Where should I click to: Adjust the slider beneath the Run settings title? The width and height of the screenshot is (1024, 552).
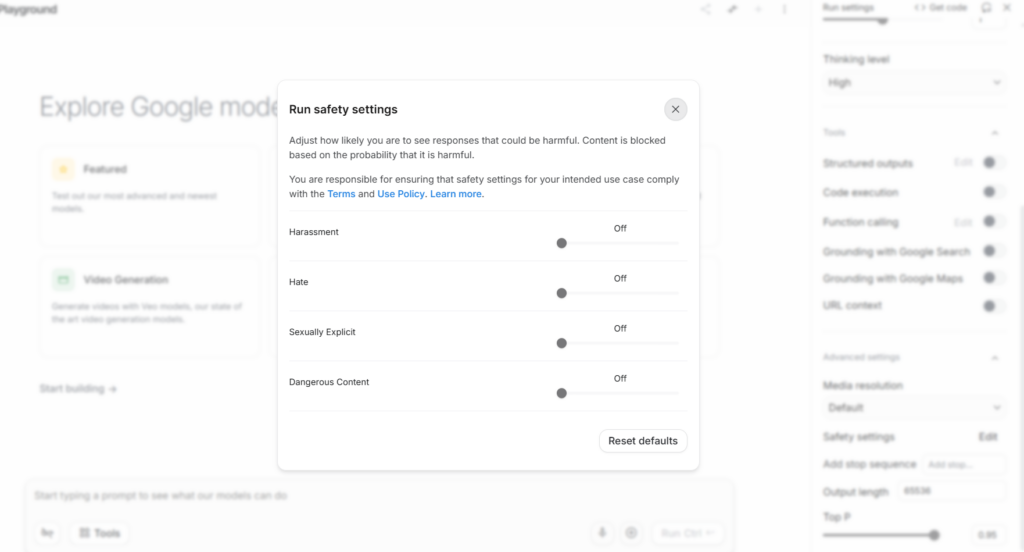click(882, 20)
